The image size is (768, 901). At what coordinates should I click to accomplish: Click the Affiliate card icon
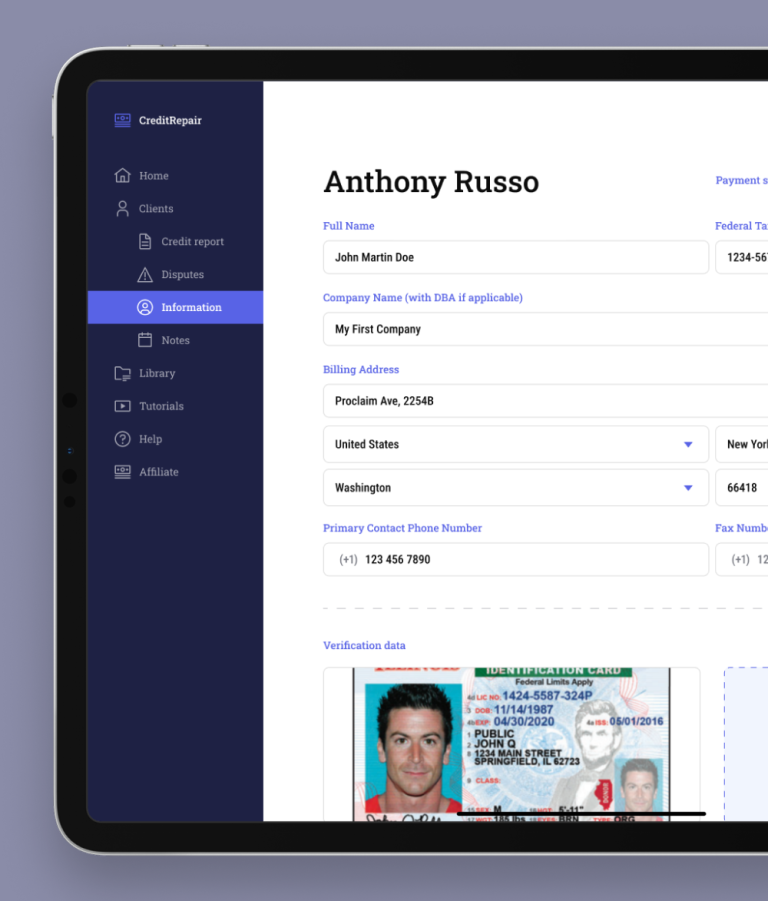tap(122, 472)
